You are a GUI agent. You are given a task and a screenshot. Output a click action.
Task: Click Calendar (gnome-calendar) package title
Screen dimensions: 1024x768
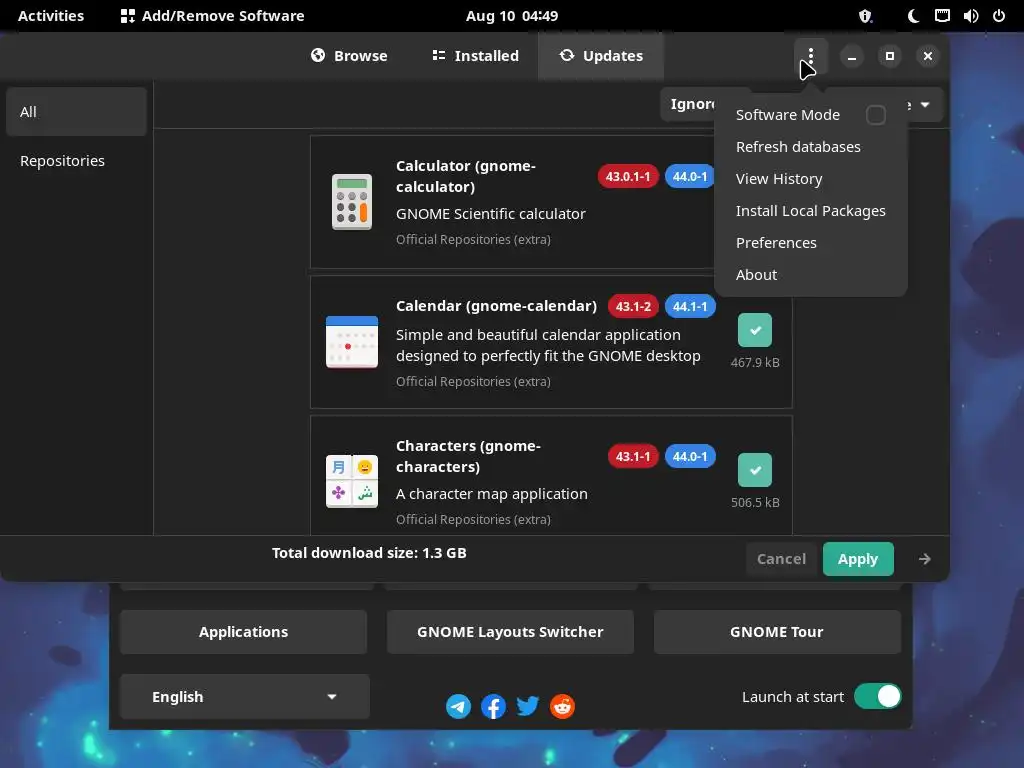(496, 306)
